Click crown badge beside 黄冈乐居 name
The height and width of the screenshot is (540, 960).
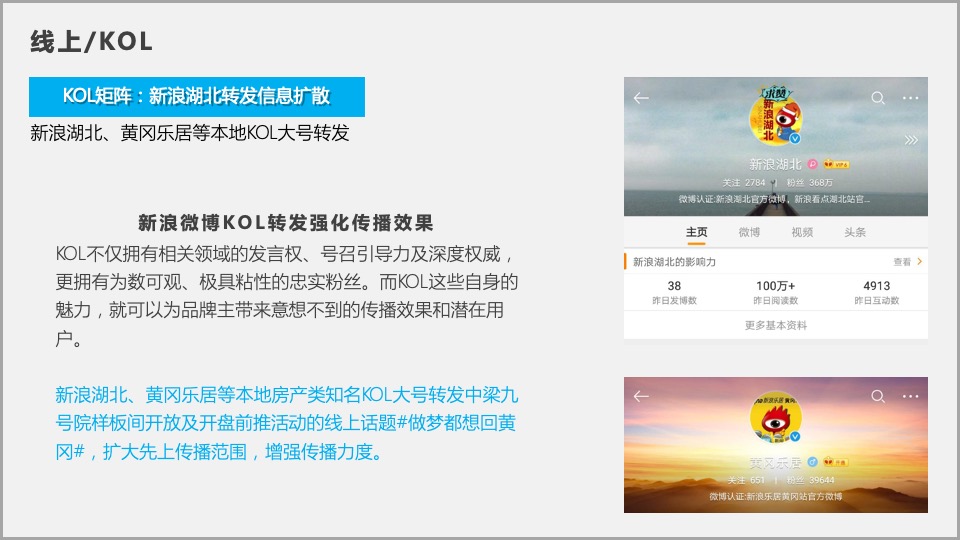pyautogui.click(x=836, y=462)
